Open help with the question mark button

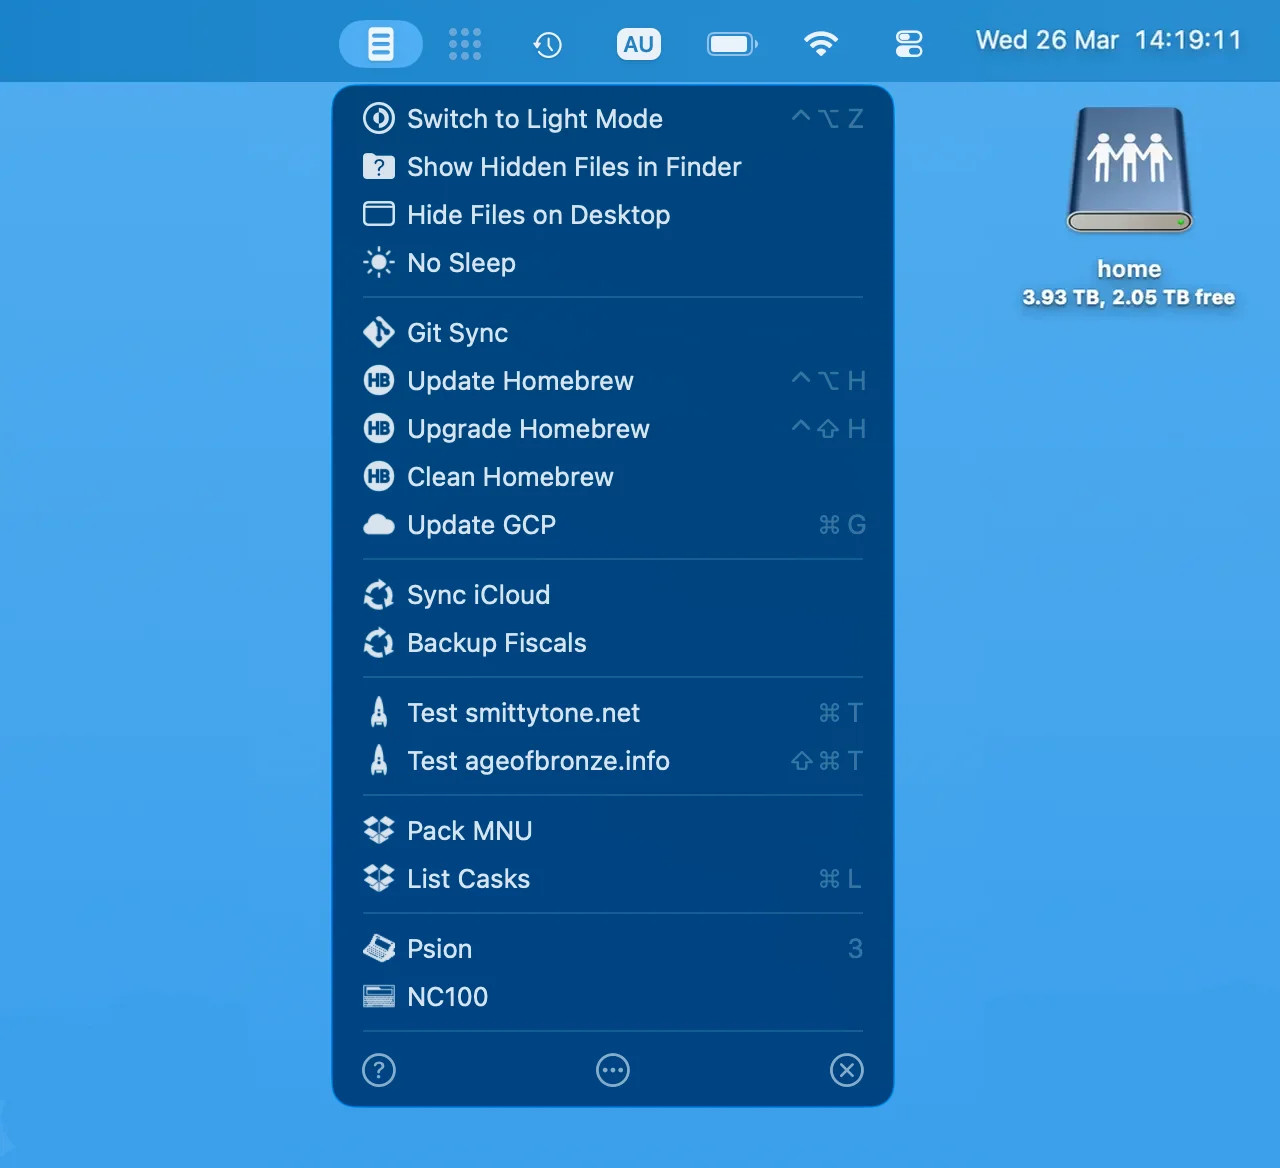pyautogui.click(x=379, y=1070)
